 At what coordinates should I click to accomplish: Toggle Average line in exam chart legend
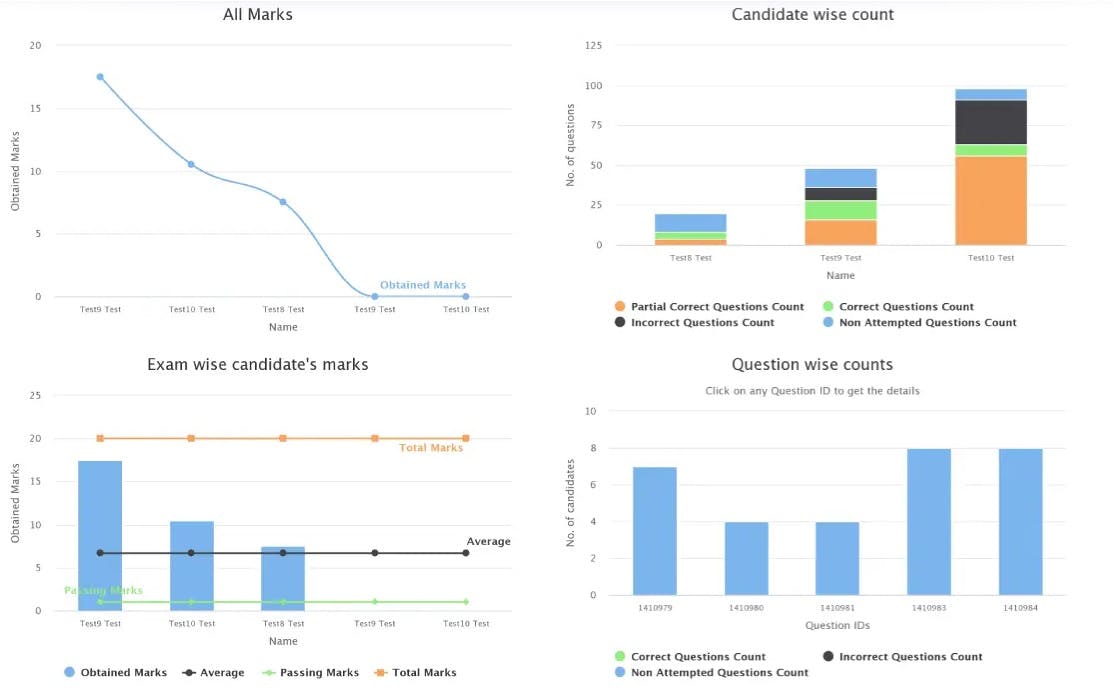(x=221, y=673)
